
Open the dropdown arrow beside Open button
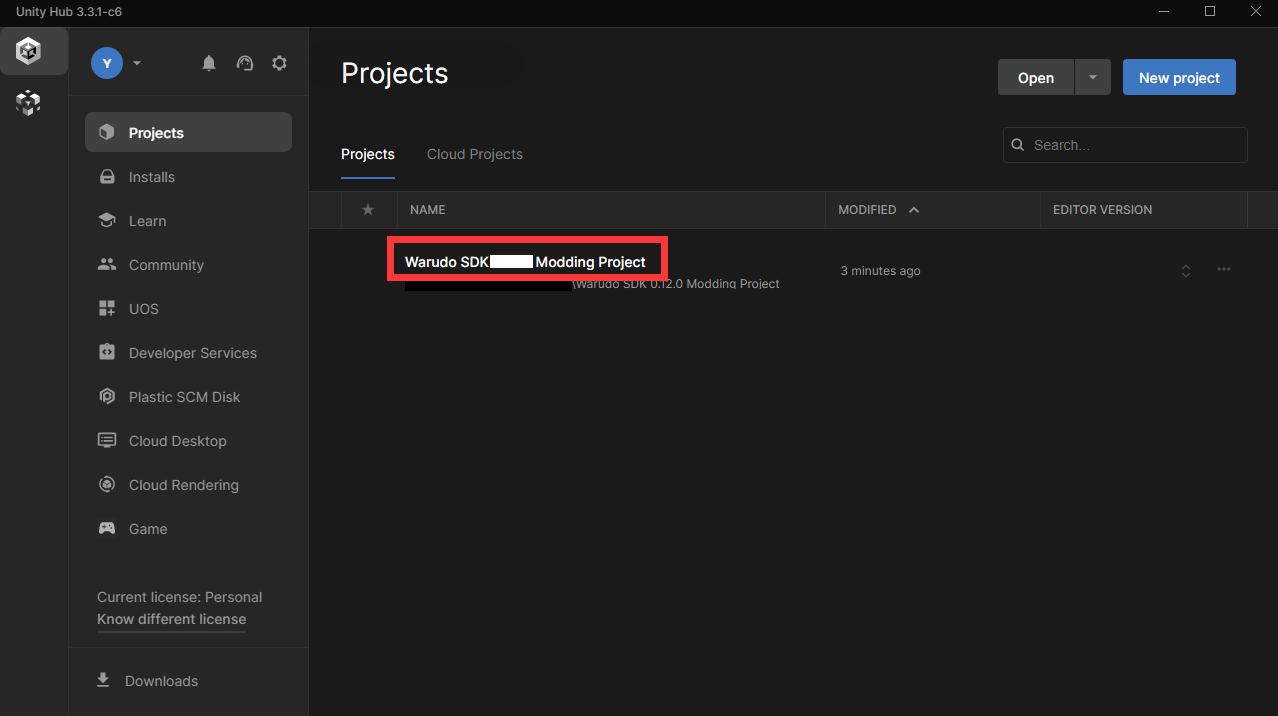click(1092, 78)
